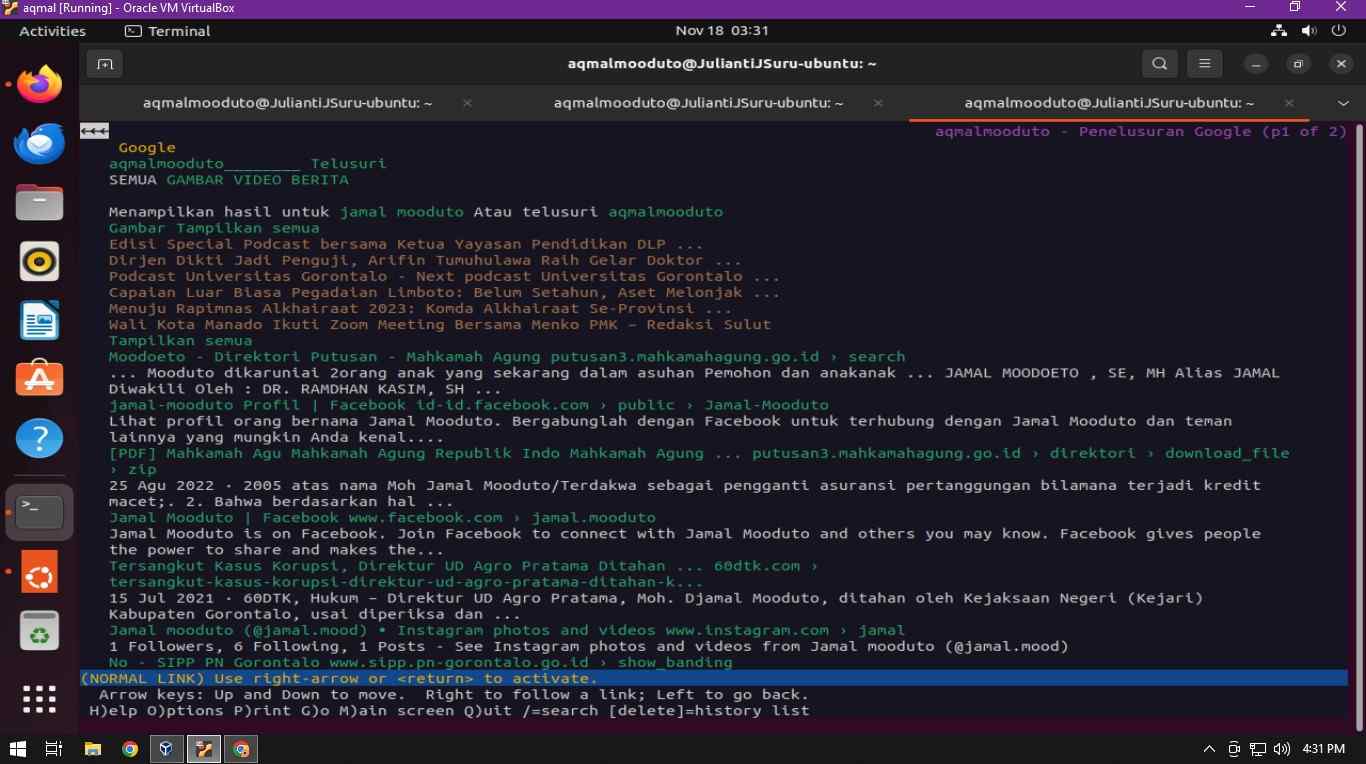
Task: Open the terminal hamburger menu
Action: click(x=1205, y=64)
